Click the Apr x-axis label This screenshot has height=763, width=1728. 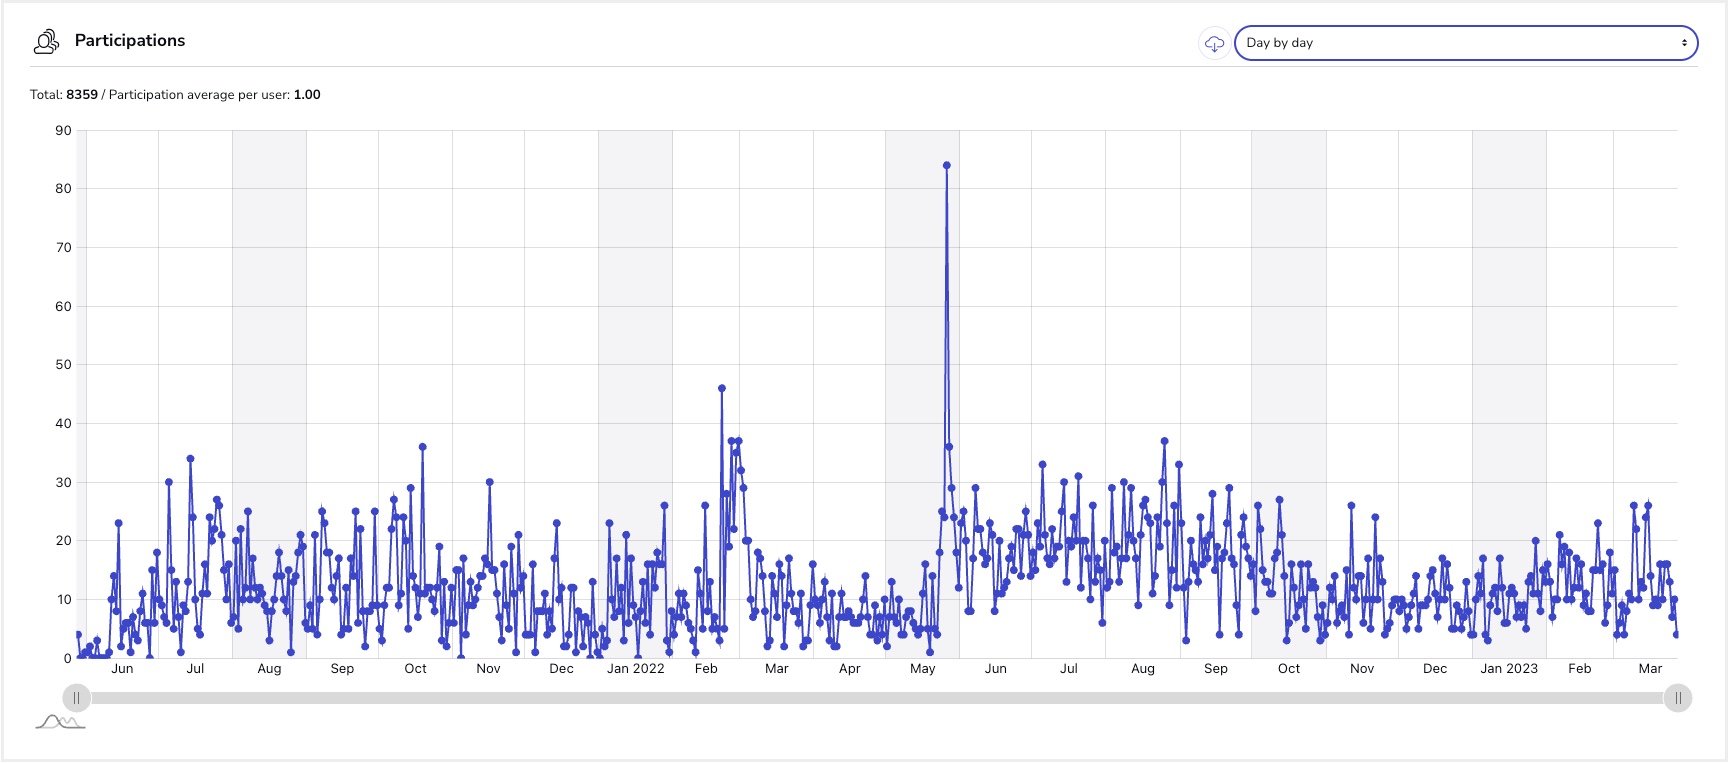pyautogui.click(x=849, y=669)
